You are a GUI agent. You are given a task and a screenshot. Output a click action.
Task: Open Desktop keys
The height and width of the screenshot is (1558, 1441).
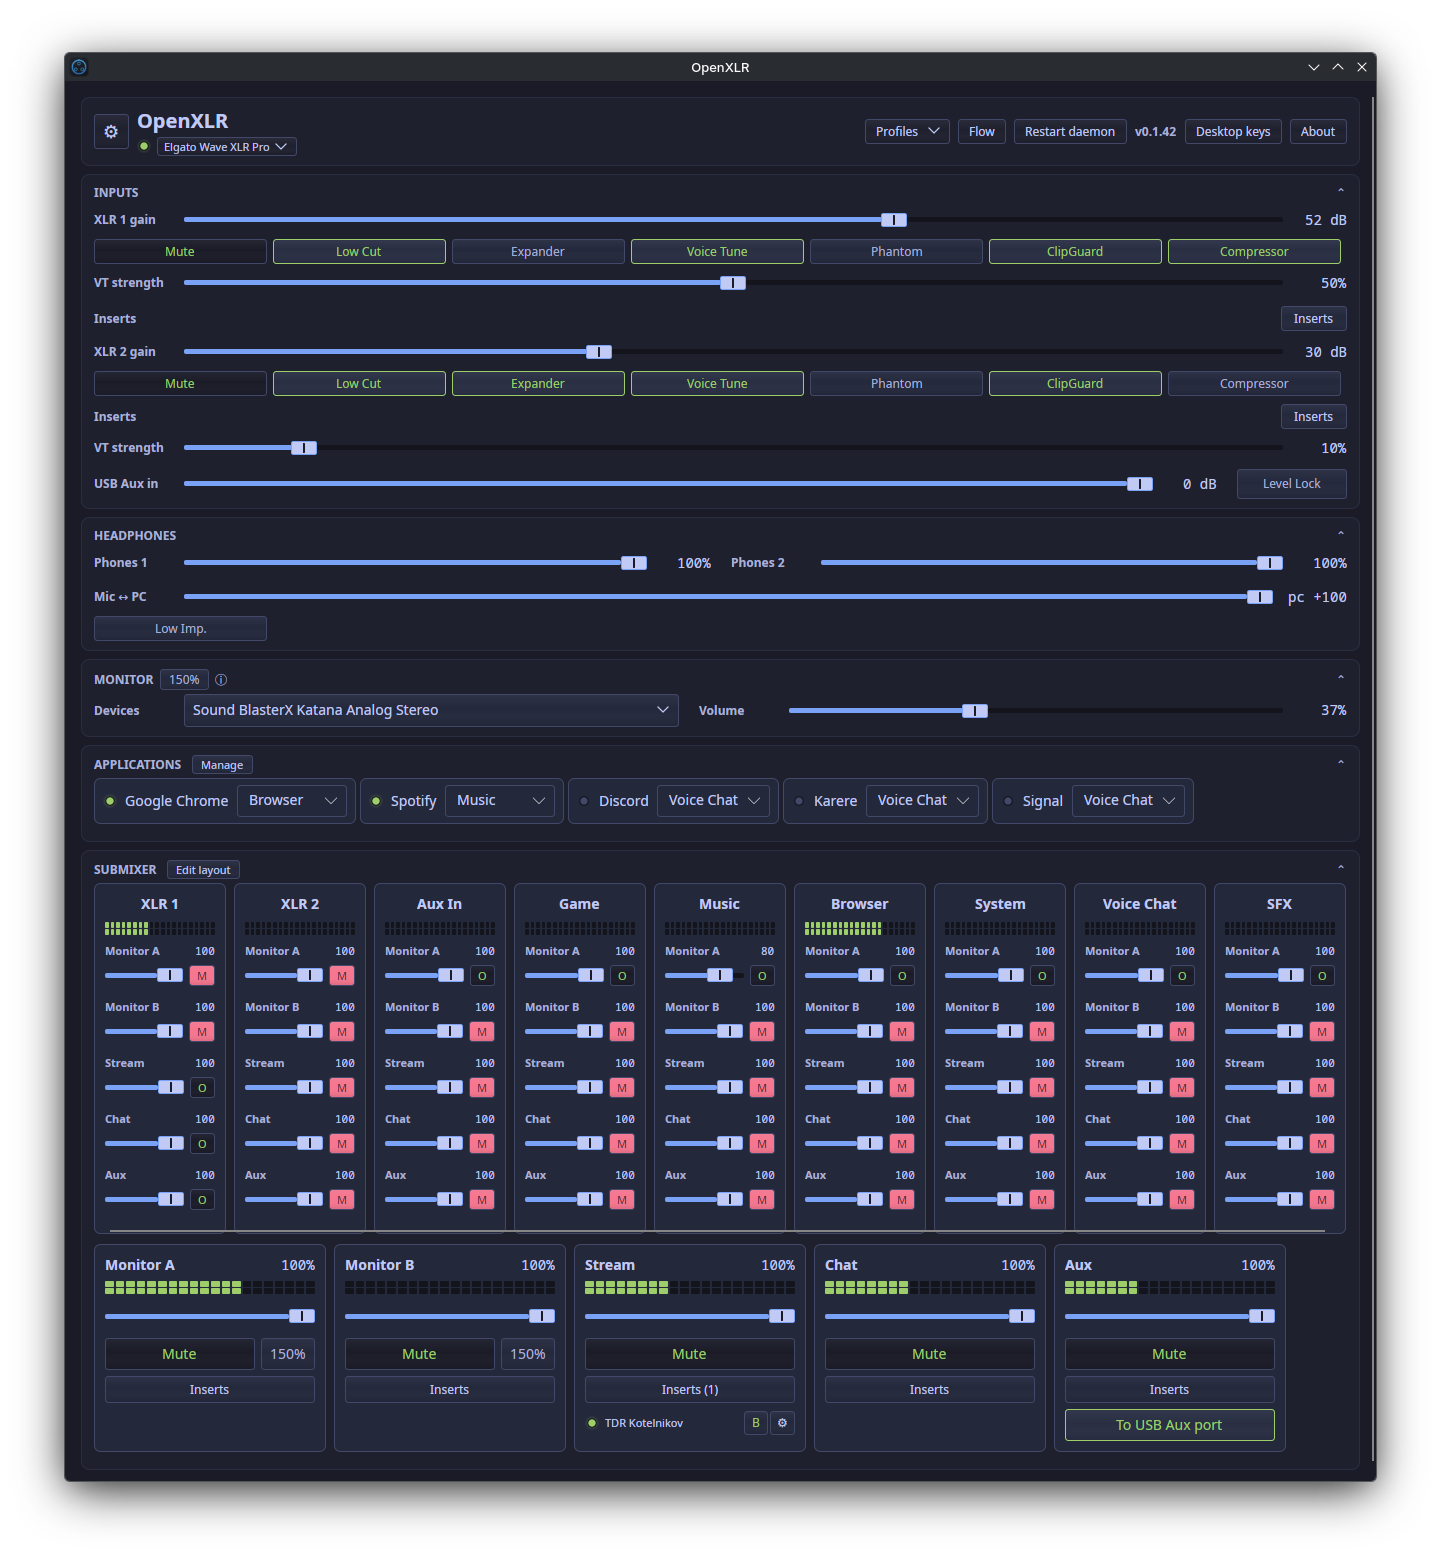click(1233, 132)
